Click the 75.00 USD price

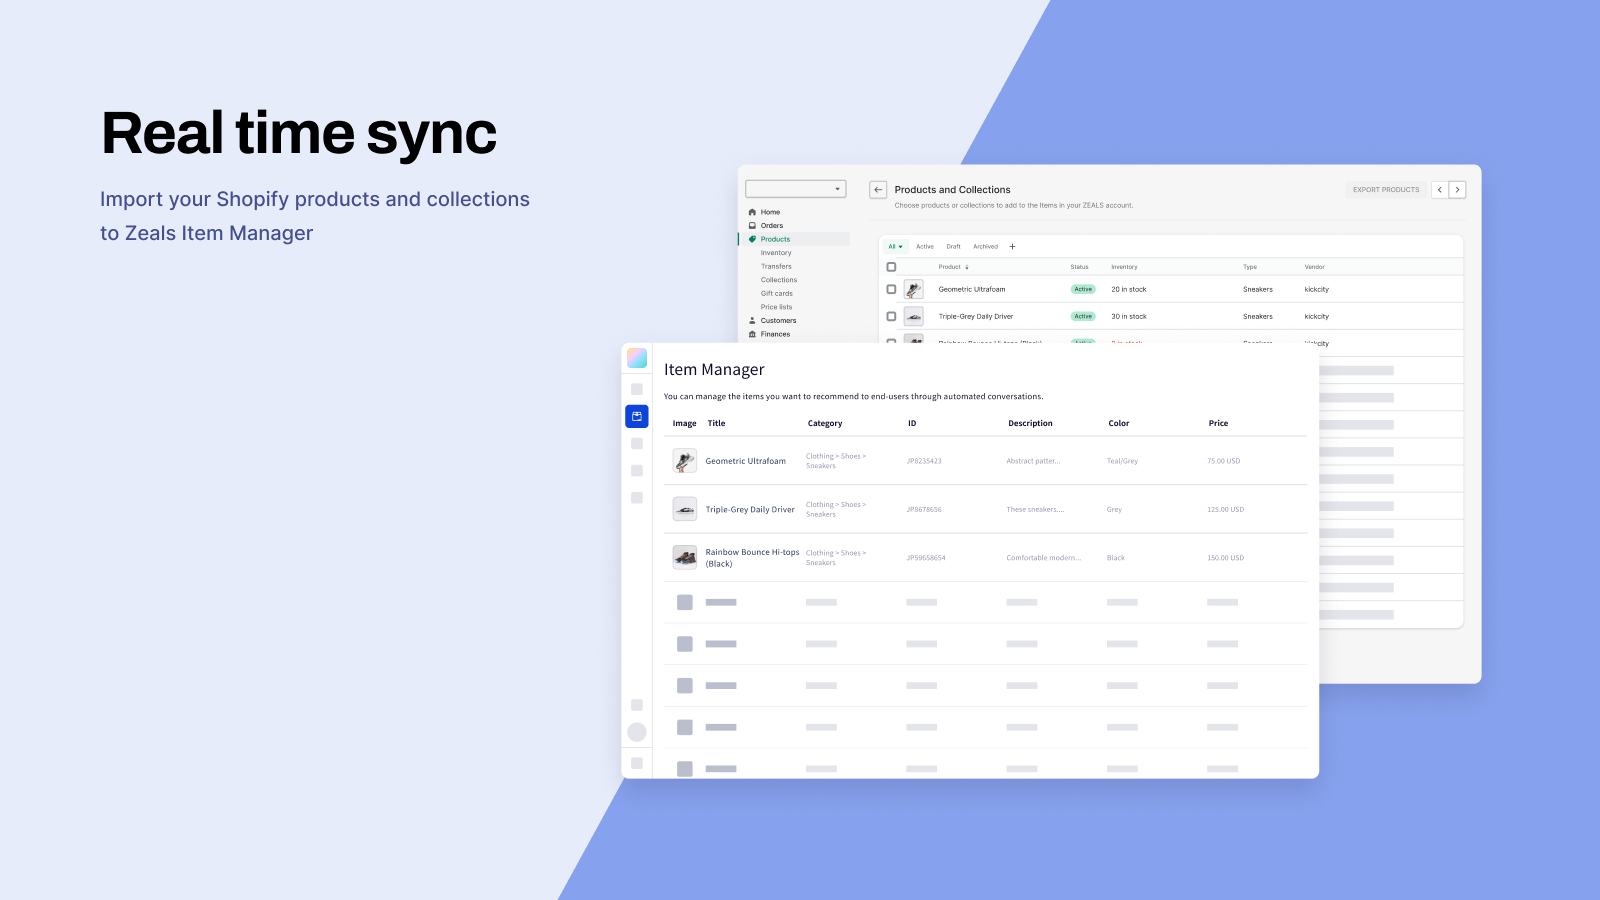[1224, 461]
